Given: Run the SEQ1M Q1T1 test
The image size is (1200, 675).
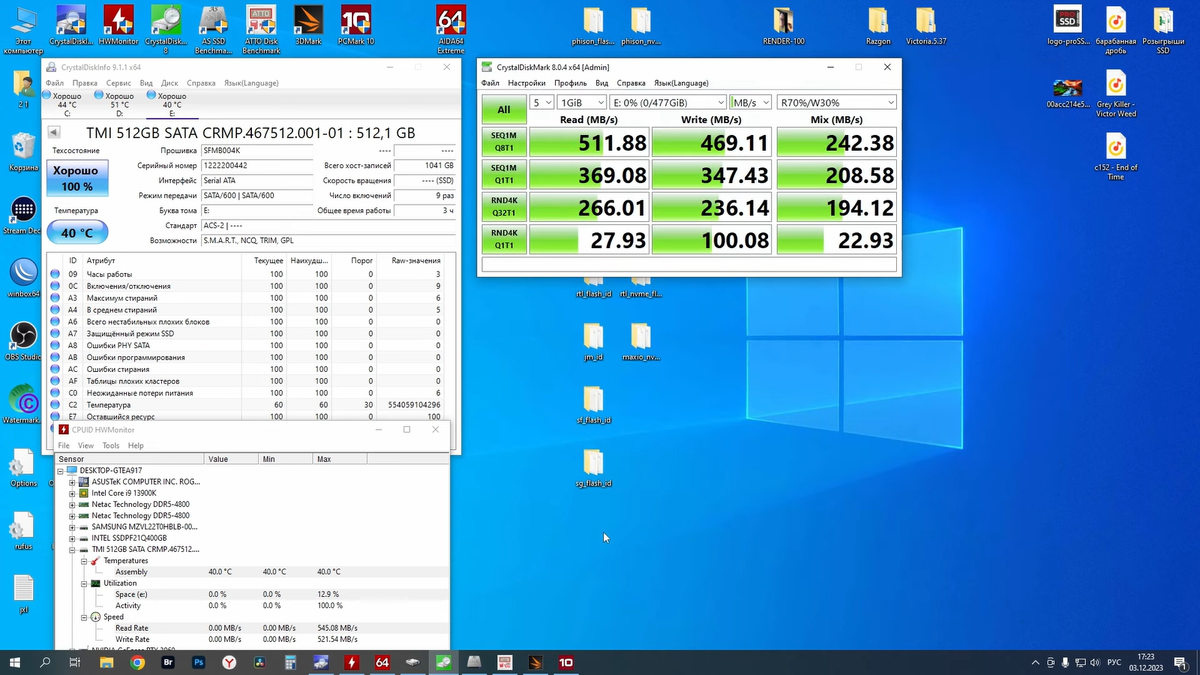Looking at the screenshot, I should click(503, 175).
